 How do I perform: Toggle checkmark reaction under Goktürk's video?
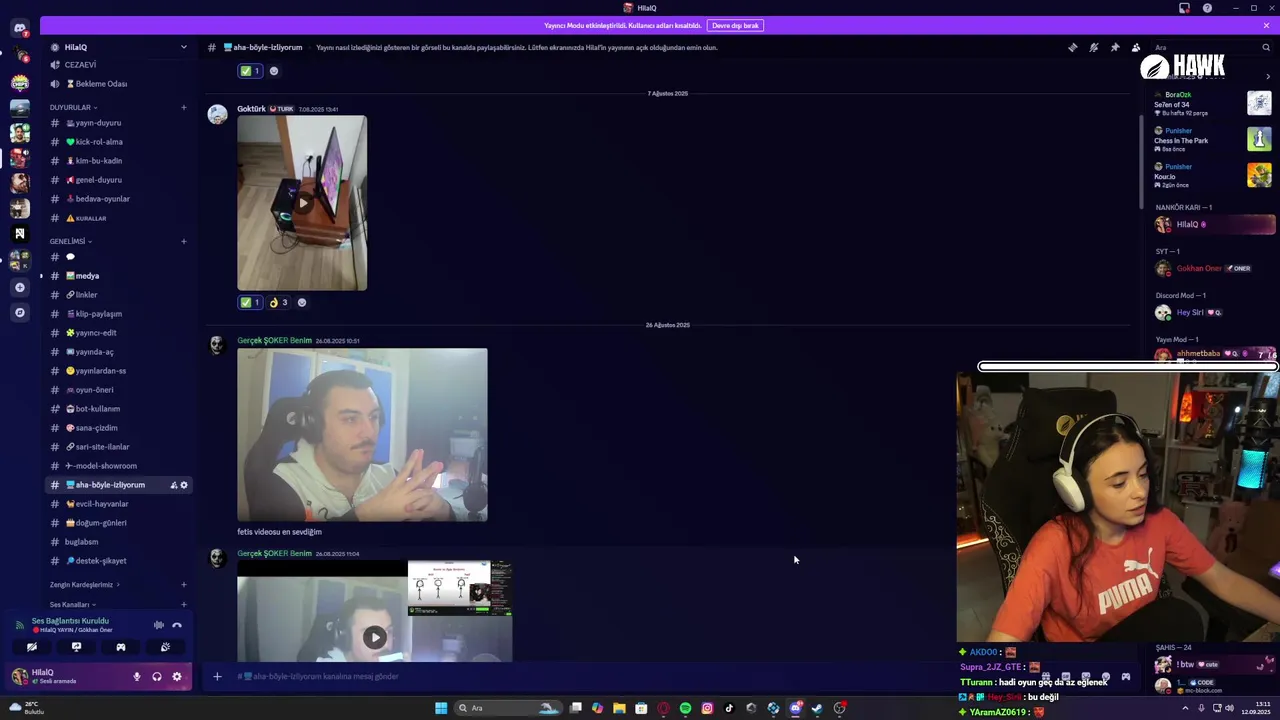coord(250,302)
